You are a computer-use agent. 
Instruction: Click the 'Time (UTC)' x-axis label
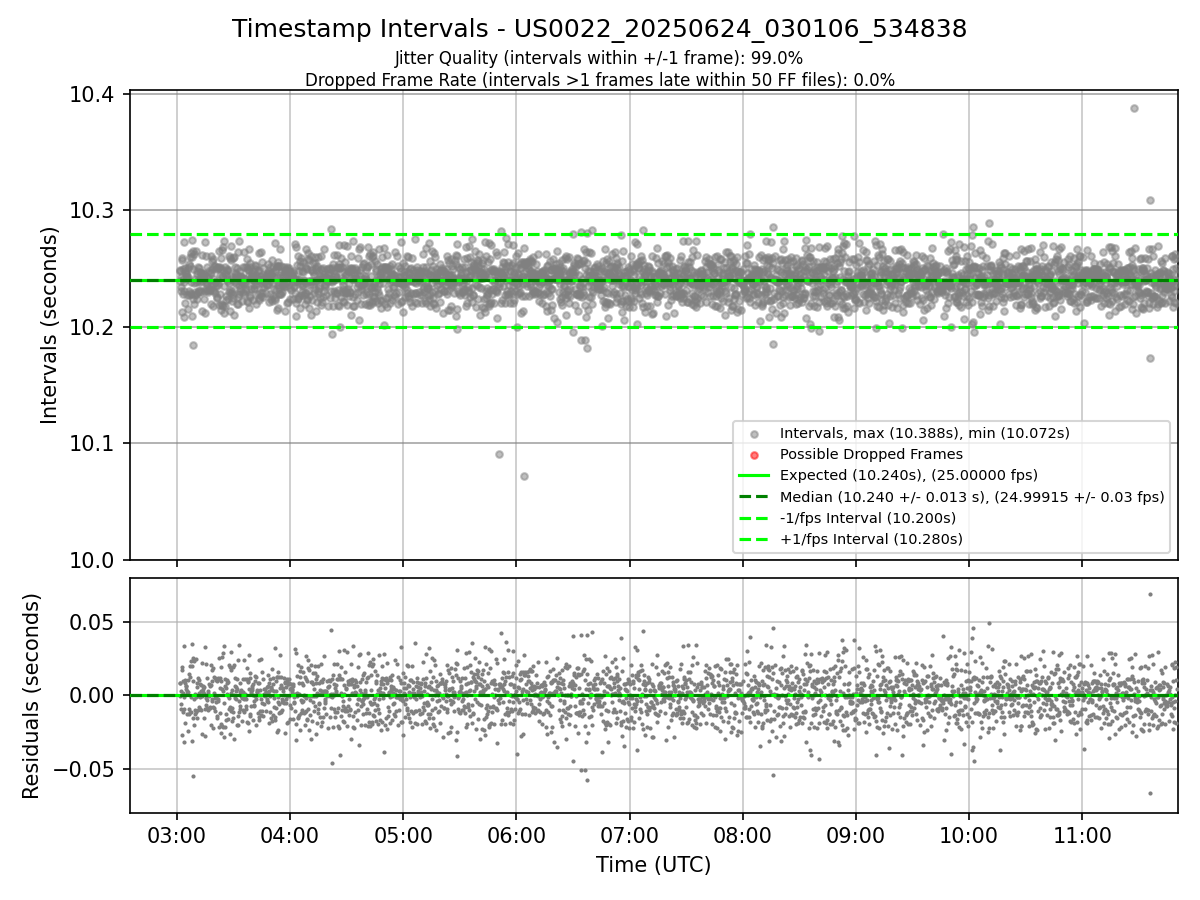653,865
